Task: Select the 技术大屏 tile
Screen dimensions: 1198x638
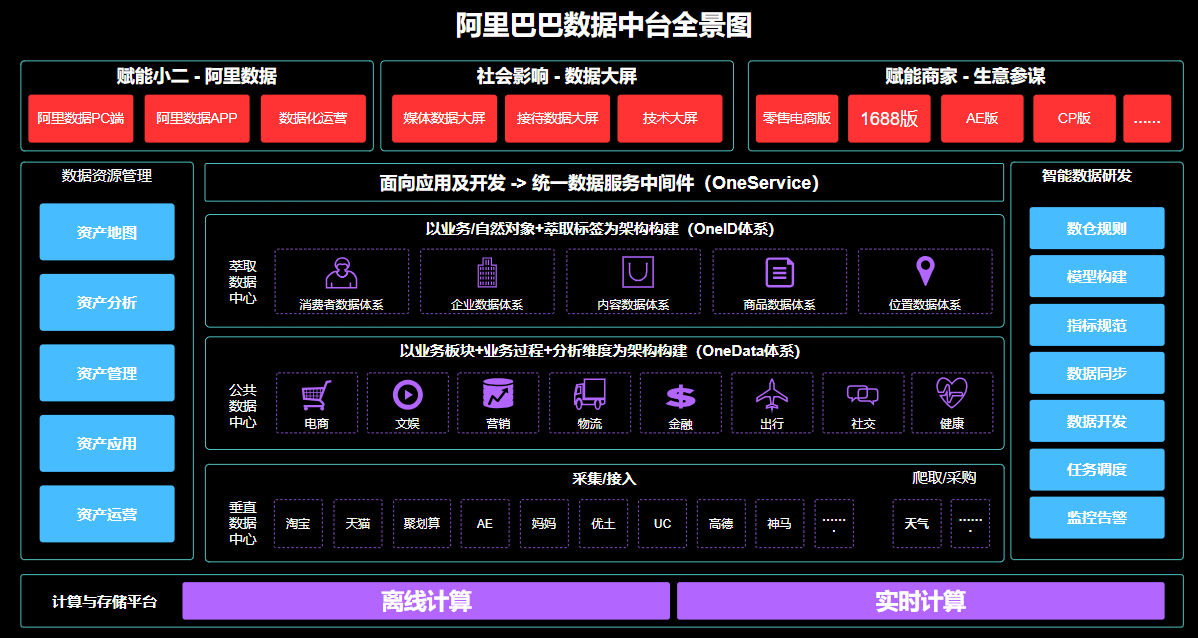Action: pyautogui.click(x=670, y=118)
